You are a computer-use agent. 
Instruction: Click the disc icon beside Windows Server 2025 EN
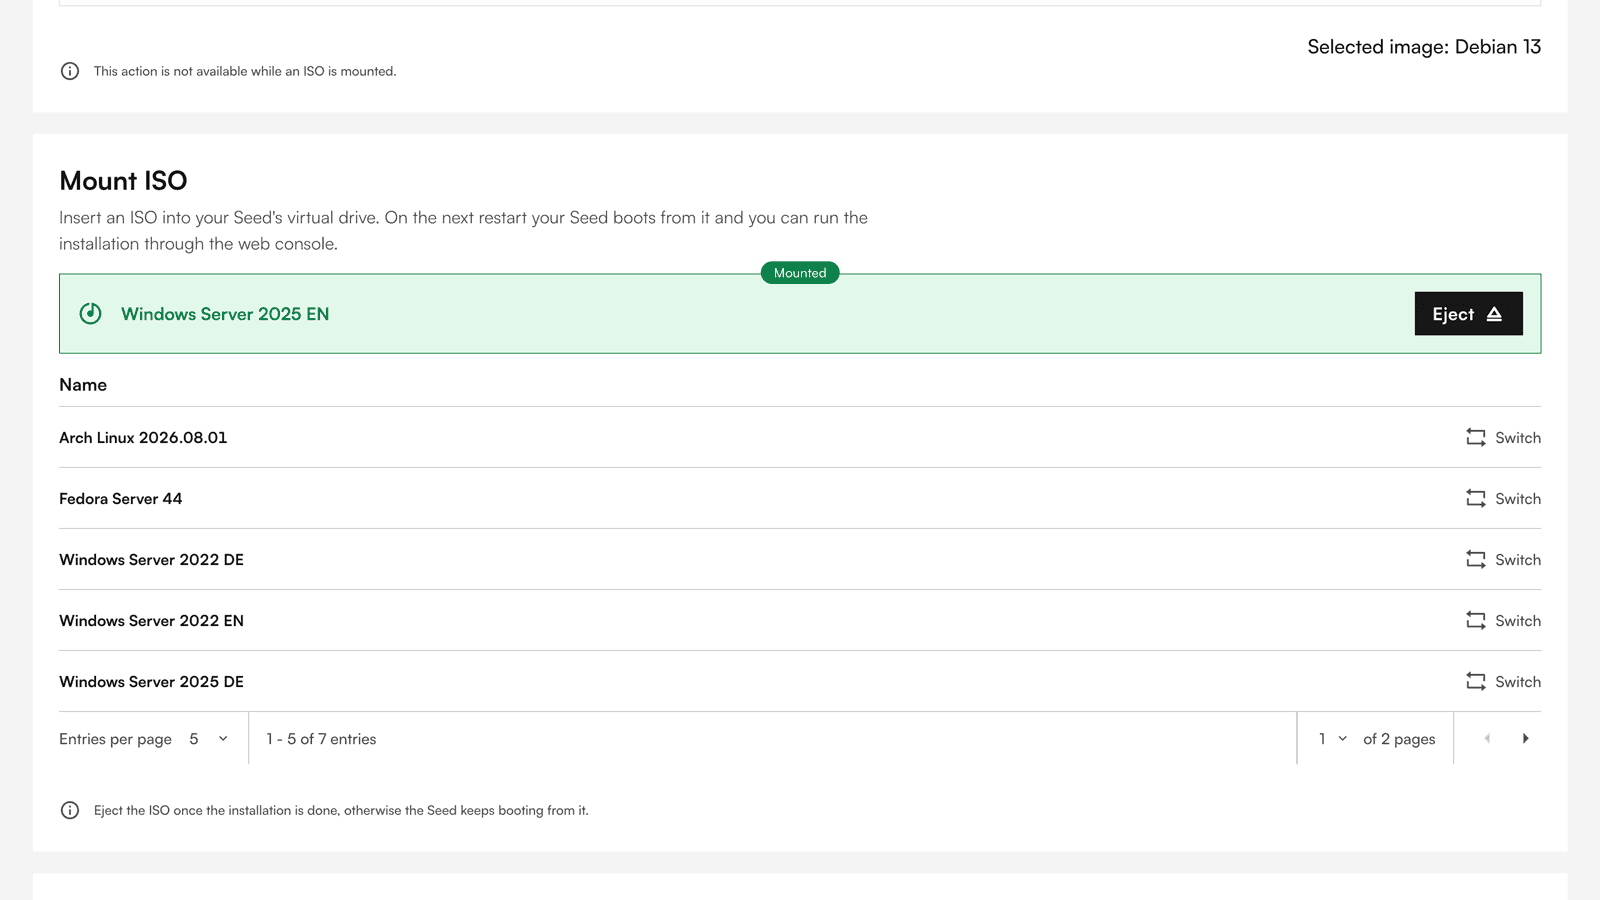[x=90, y=314]
